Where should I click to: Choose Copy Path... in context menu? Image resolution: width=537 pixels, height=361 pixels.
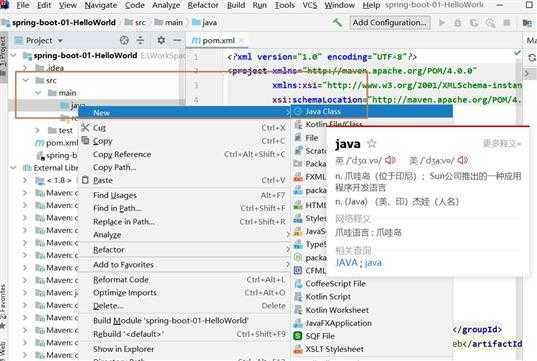184,167
